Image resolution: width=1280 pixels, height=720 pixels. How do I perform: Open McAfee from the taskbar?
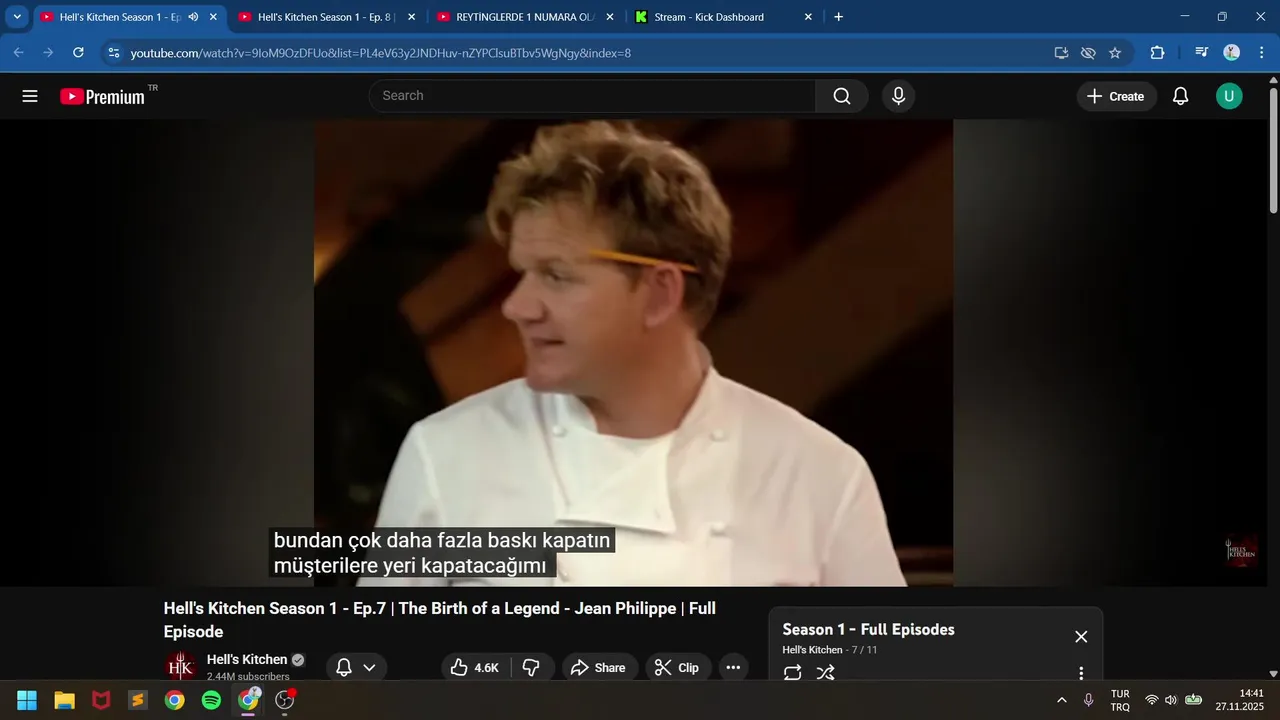(x=101, y=700)
